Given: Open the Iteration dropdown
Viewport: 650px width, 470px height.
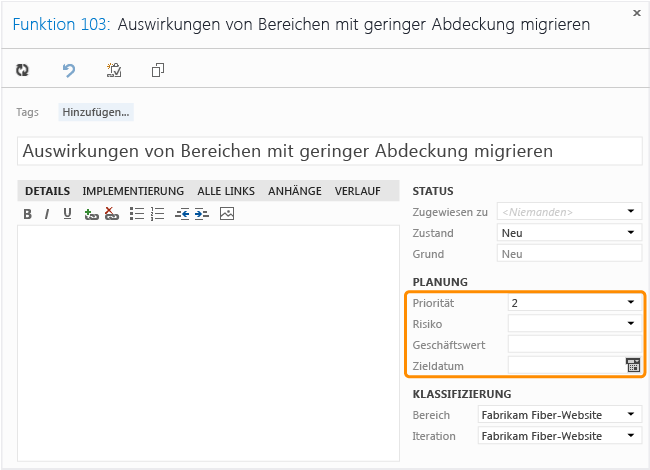Looking at the screenshot, I should coord(631,436).
